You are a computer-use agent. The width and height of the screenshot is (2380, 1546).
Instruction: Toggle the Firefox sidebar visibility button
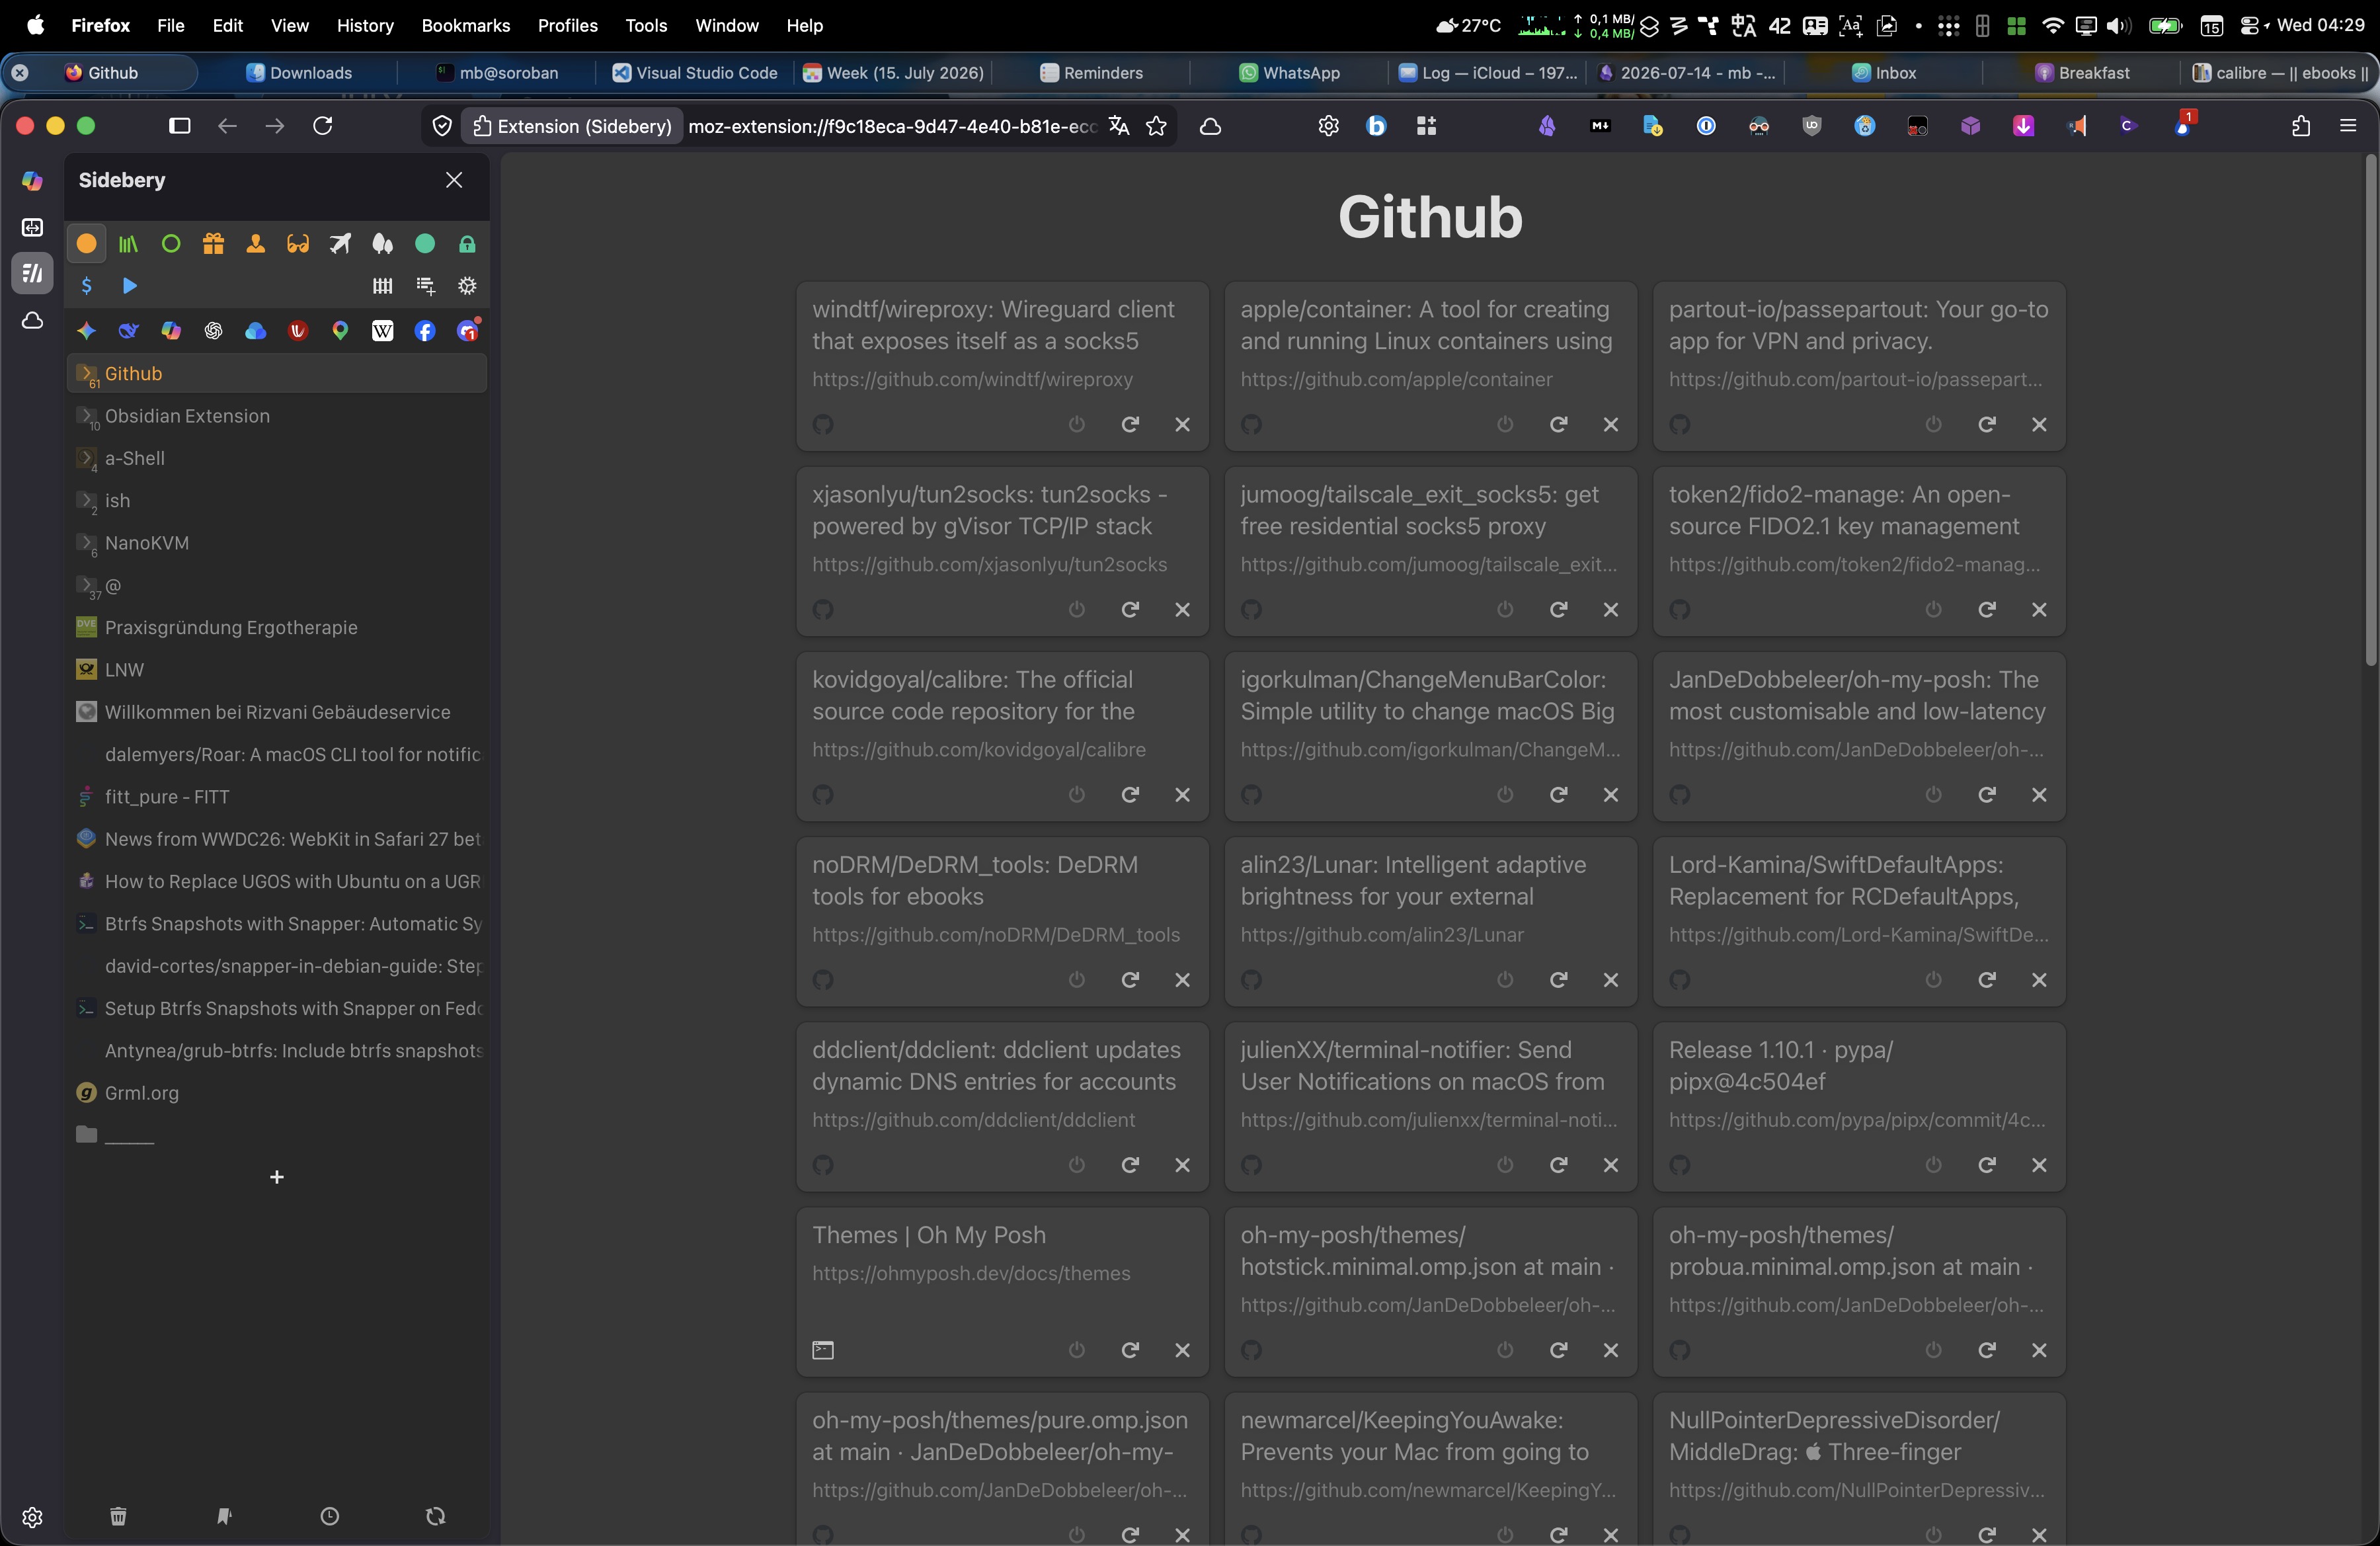click(x=180, y=126)
